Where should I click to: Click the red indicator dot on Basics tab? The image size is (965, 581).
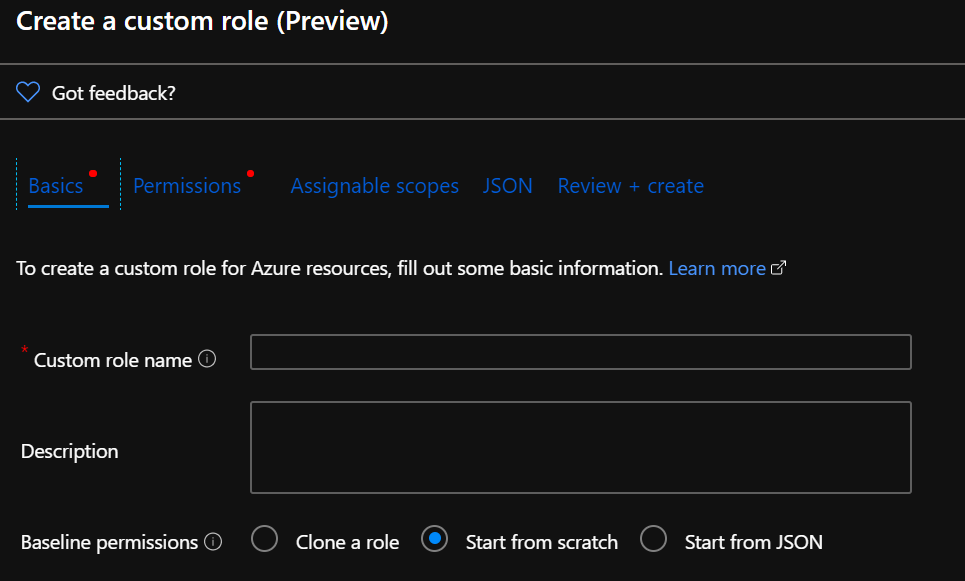click(93, 173)
